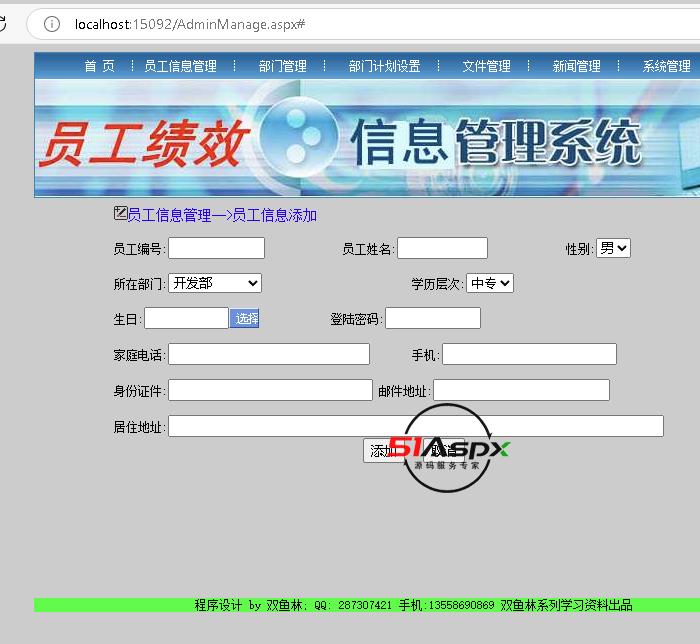Open the 部门计划设置 menu
Screen dimensions: 700x644
[384, 66]
